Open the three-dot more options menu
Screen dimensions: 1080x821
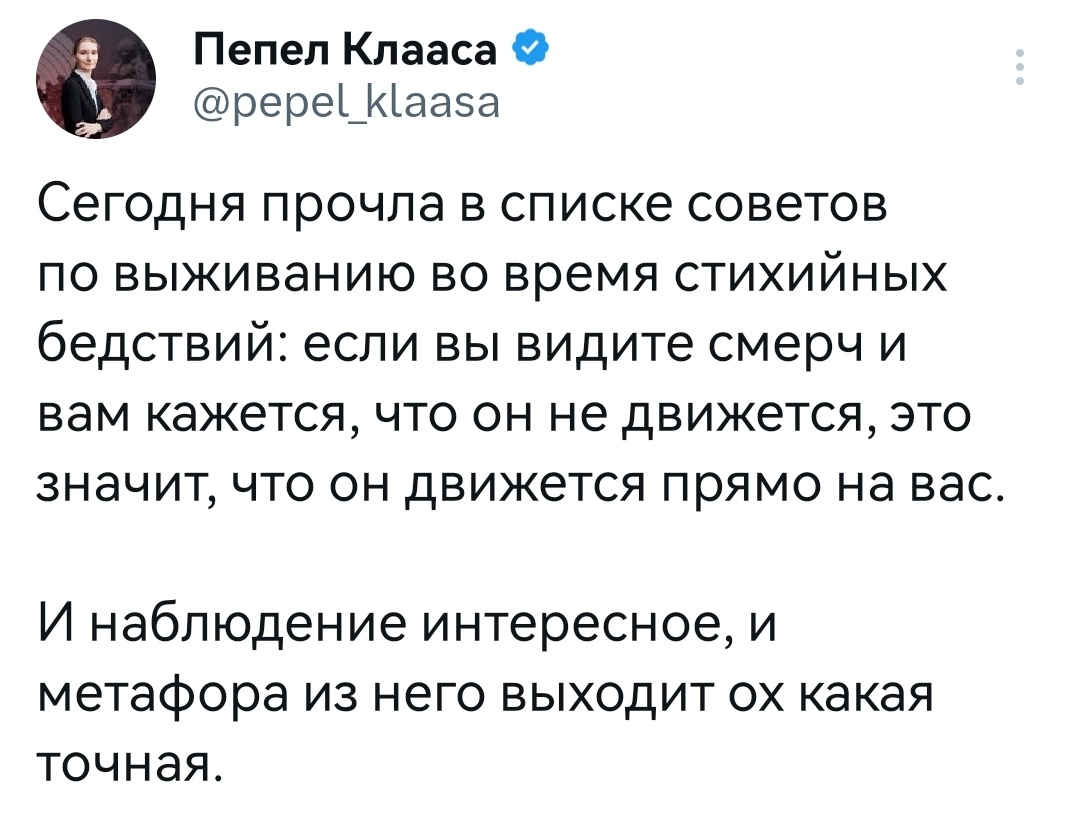1019,68
